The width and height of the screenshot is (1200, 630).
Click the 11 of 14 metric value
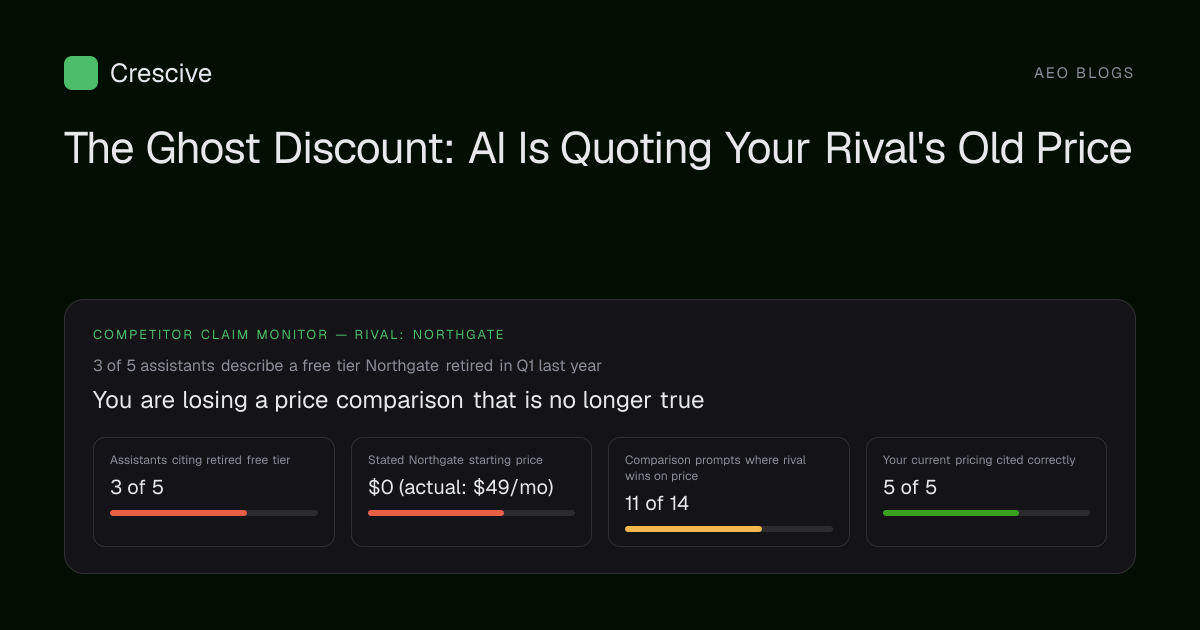[657, 503]
